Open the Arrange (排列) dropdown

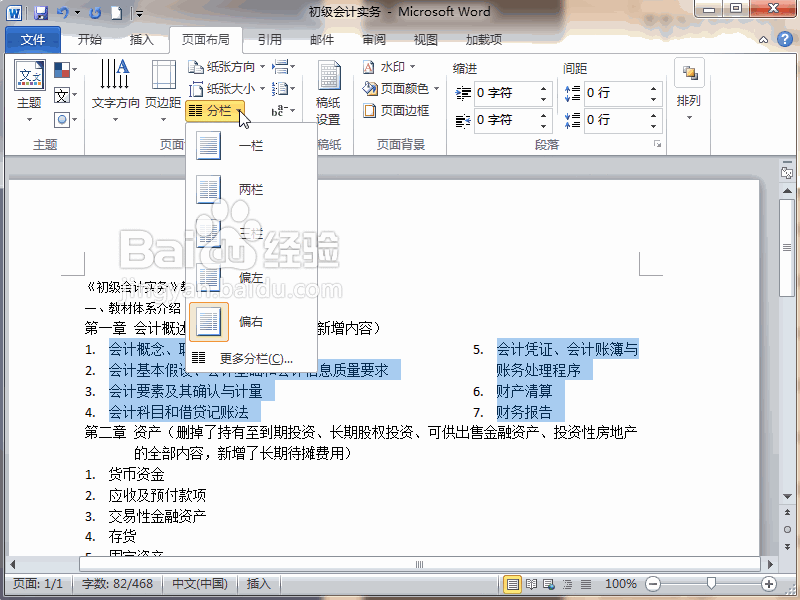[x=689, y=91]
